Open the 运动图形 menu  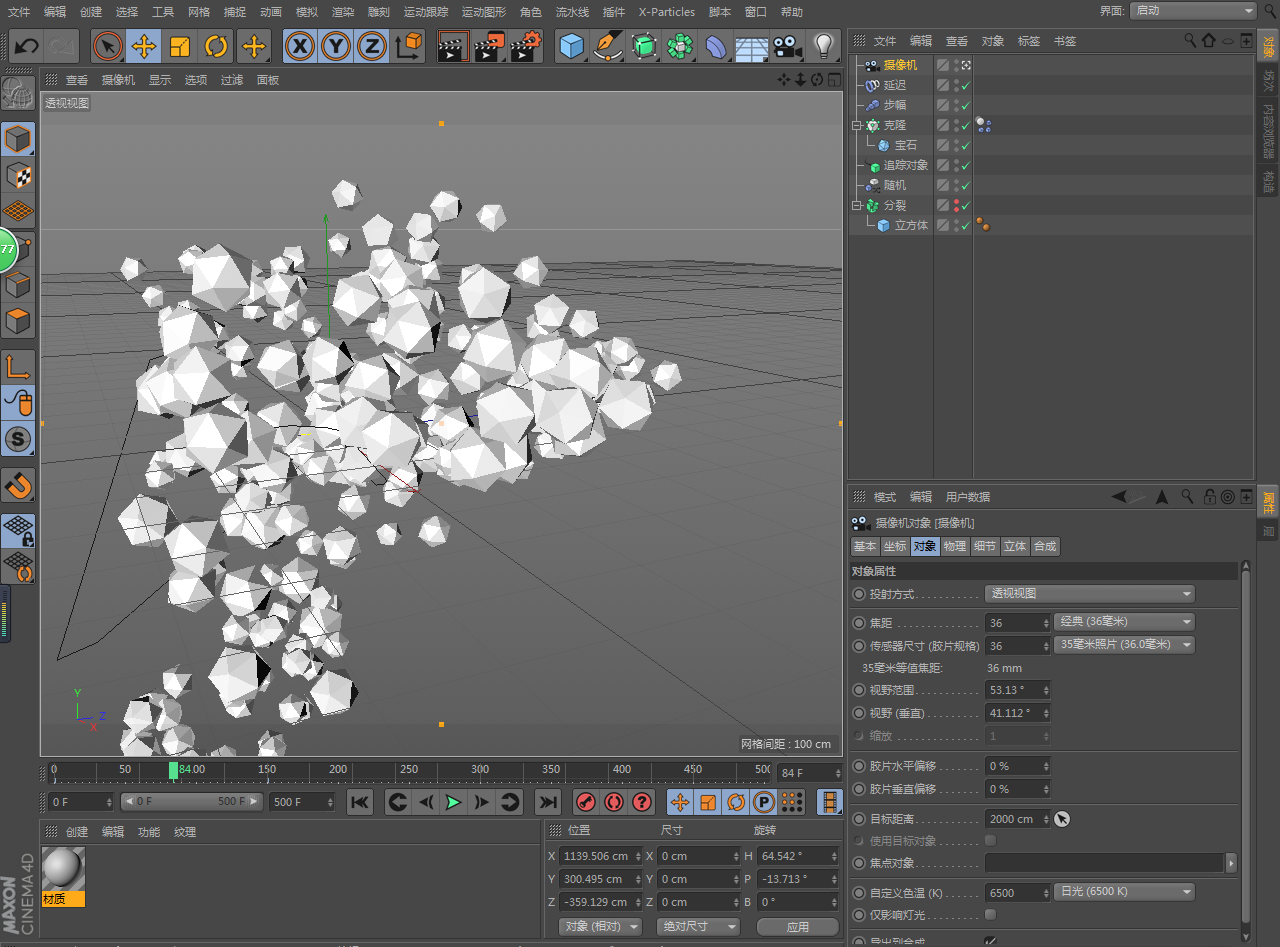[485, 12]
